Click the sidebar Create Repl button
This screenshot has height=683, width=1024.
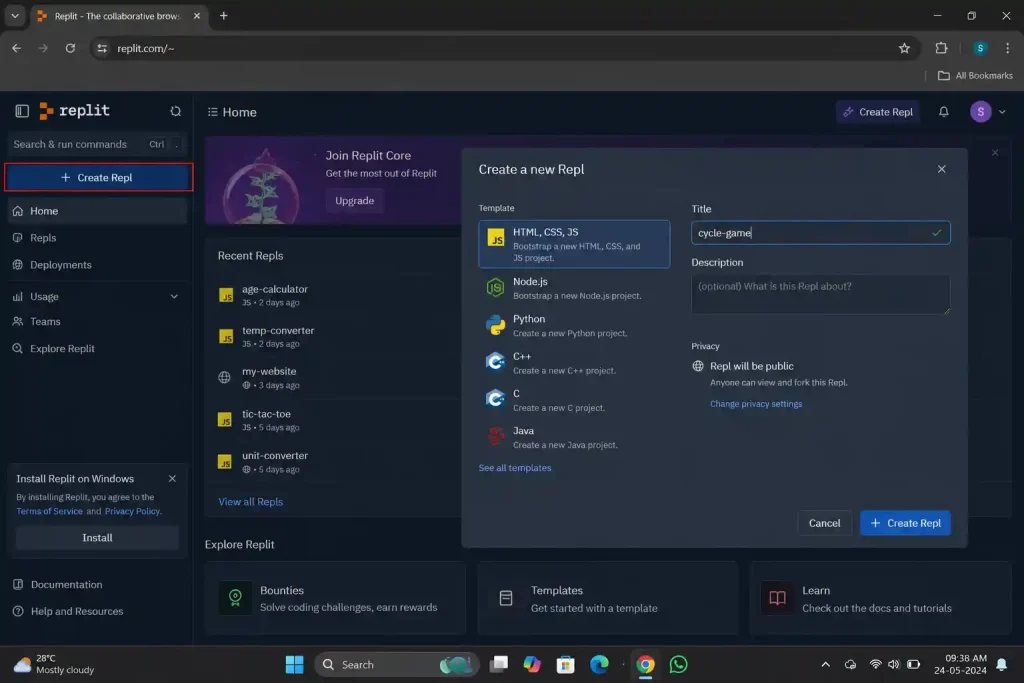[99, 177]
